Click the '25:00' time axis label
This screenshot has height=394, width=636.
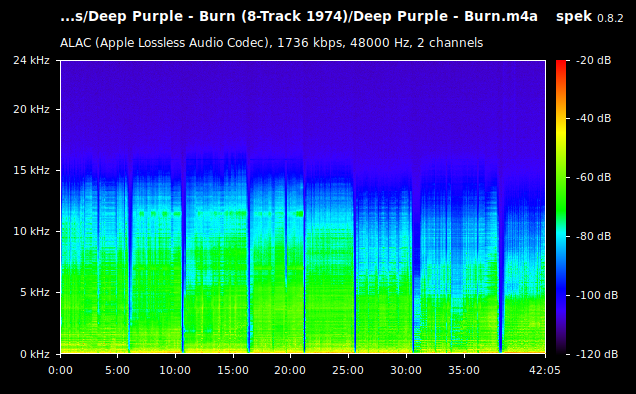pyautogui.click(x=348, y=370)
